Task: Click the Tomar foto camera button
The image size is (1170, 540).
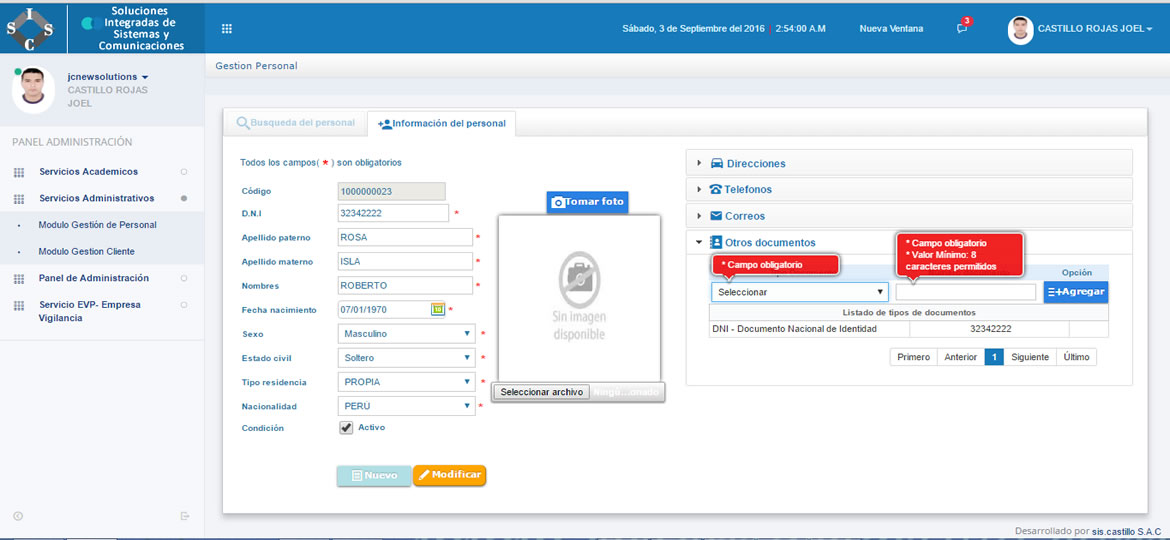Action: pyautogui.click(x=588, y=202)
